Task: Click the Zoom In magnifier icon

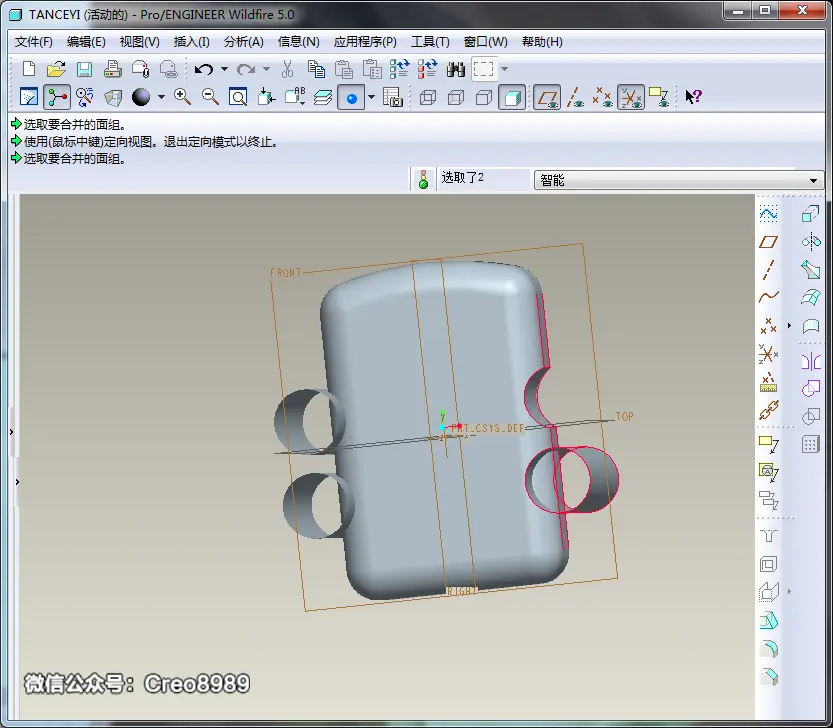Action: click(182, 97)
